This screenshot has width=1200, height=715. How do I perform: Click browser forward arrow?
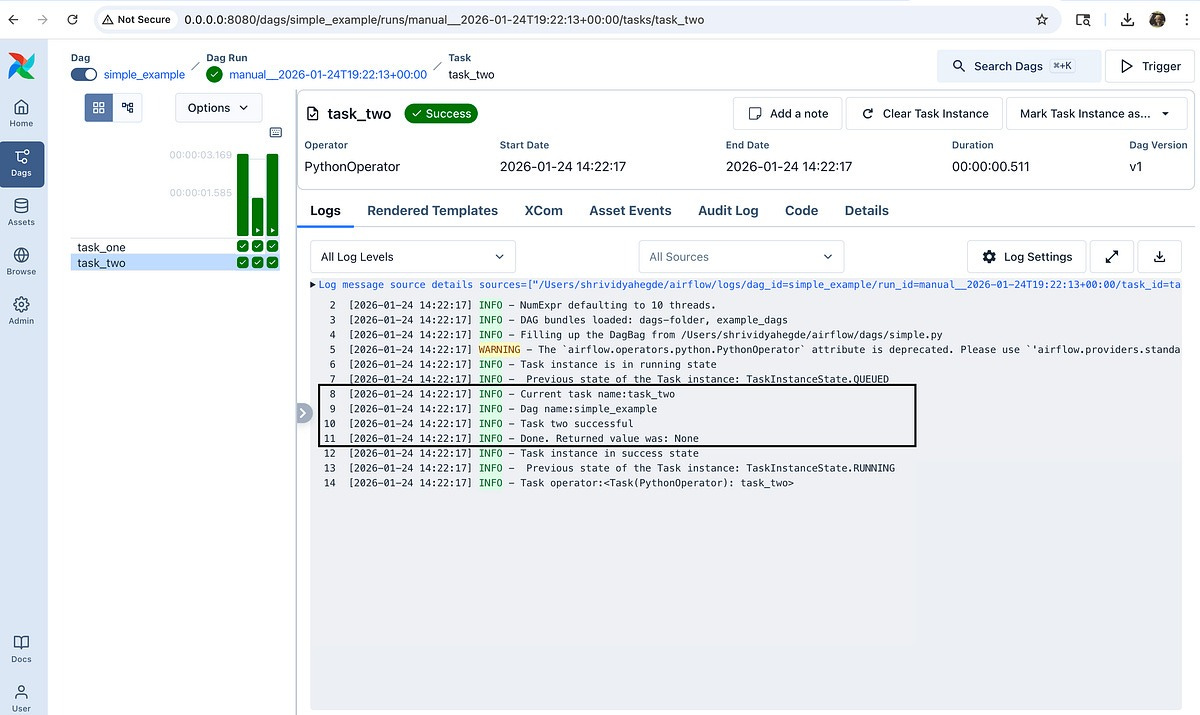click(x=43, y=19)
